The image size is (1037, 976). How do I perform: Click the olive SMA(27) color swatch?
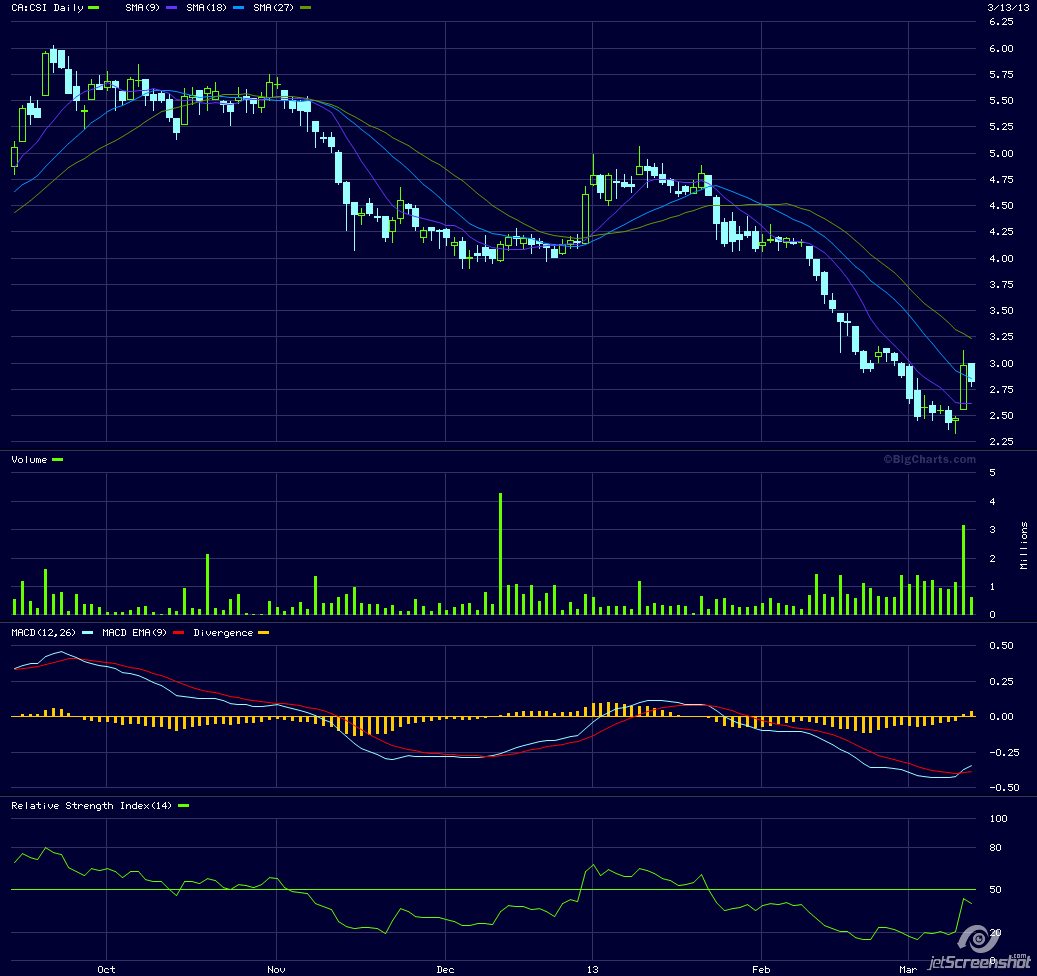click(x=306, y=8)
